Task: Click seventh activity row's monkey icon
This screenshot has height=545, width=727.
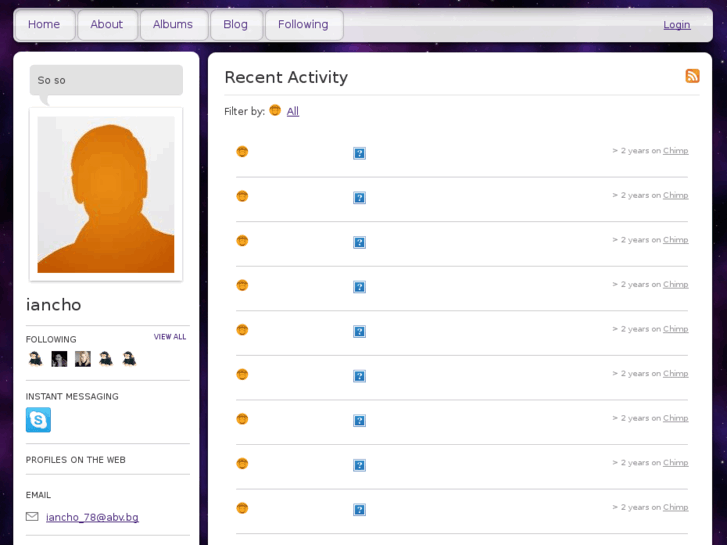Action: tap(242, 419)
